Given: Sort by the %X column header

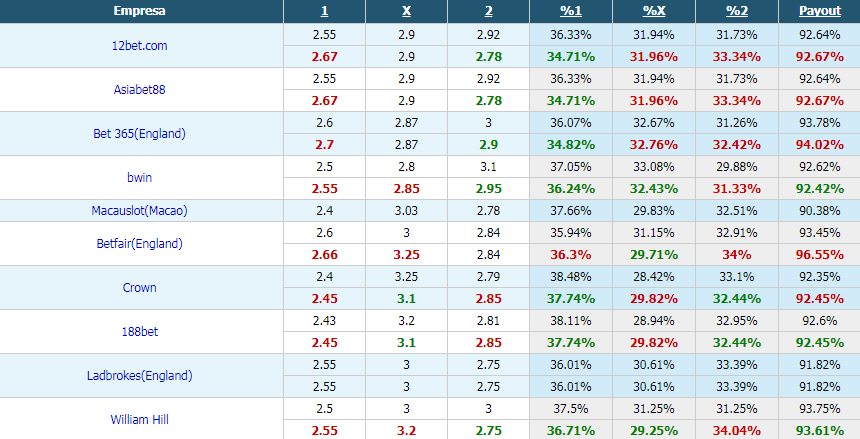Looking at the screenshot, I should [x=654, y=11].
